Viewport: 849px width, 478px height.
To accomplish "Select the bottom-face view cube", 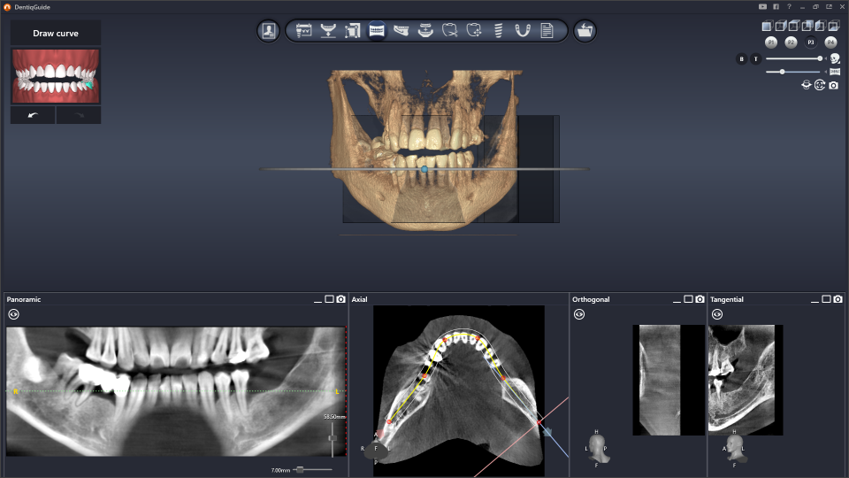I will 834,26.
